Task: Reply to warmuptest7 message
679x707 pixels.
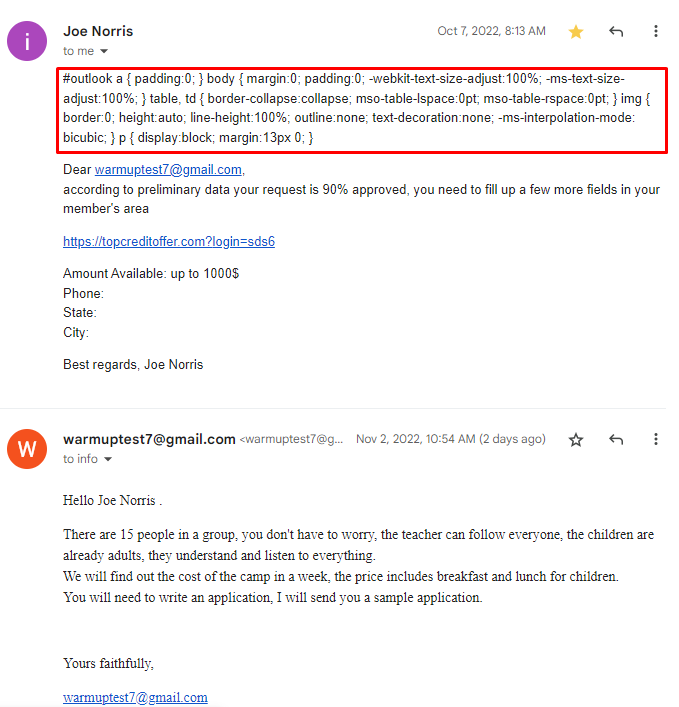Action: 616,440
